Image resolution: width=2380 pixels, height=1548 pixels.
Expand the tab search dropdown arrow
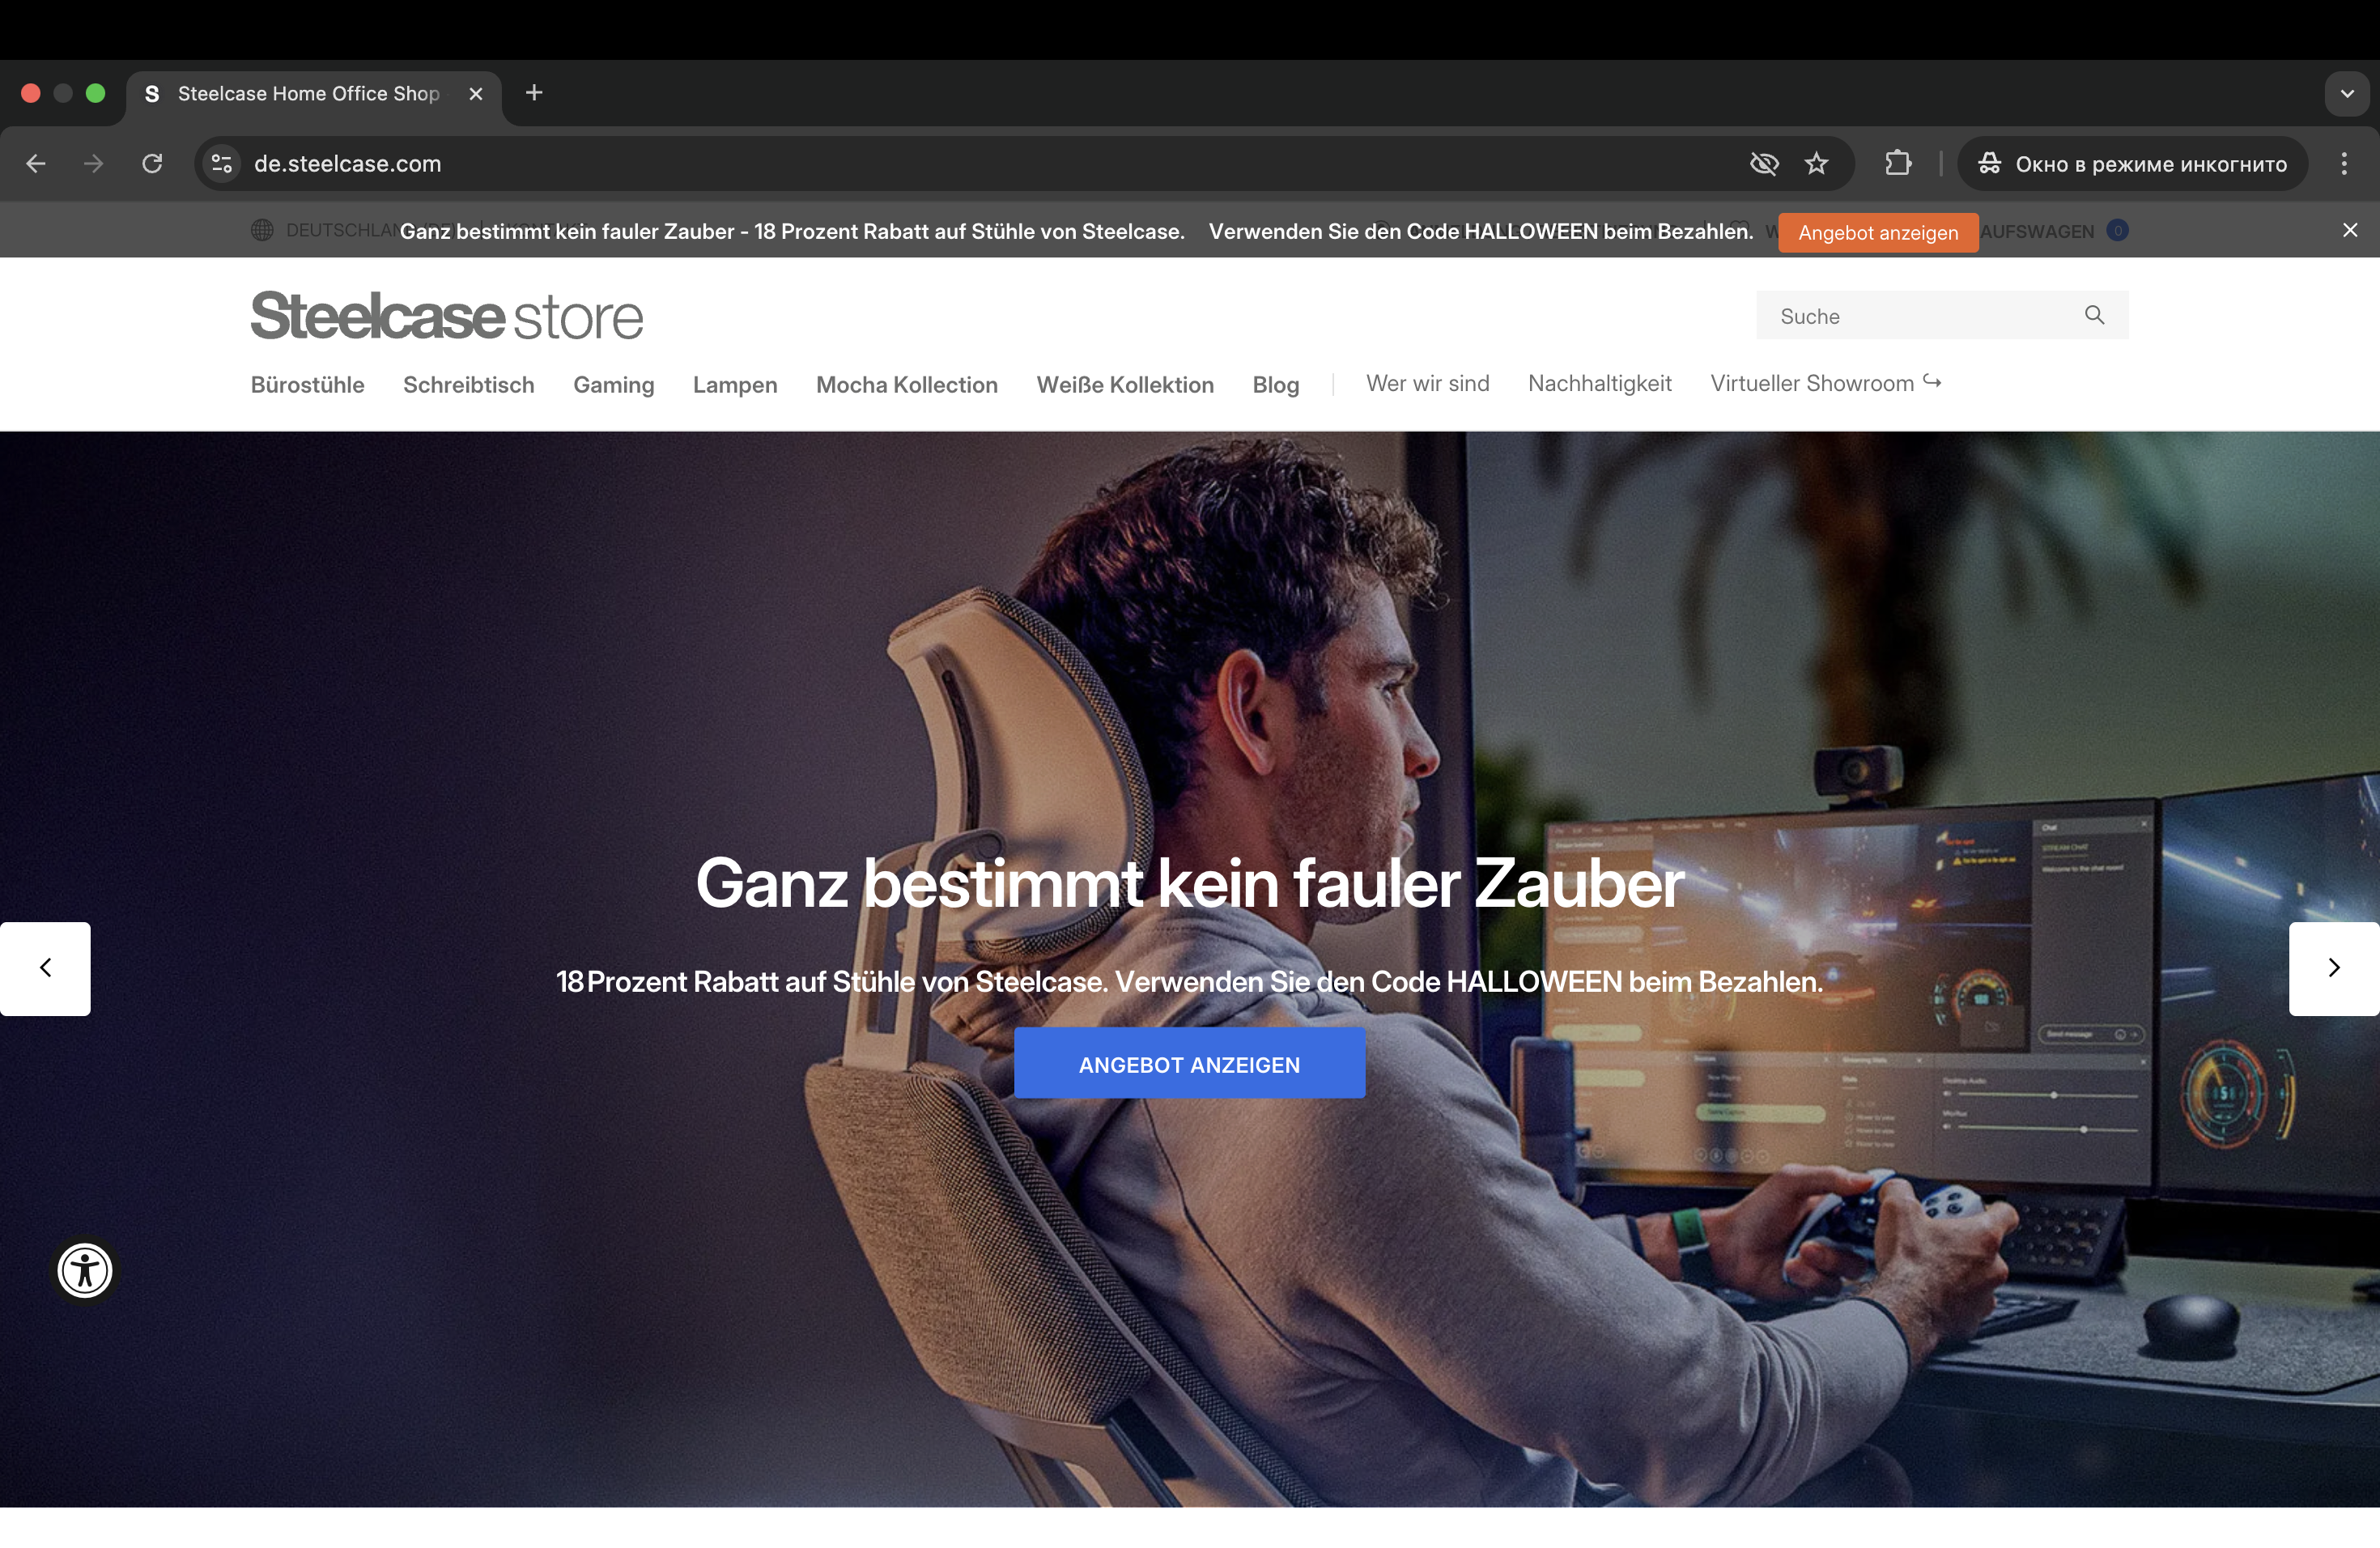tap(2346, 93)
